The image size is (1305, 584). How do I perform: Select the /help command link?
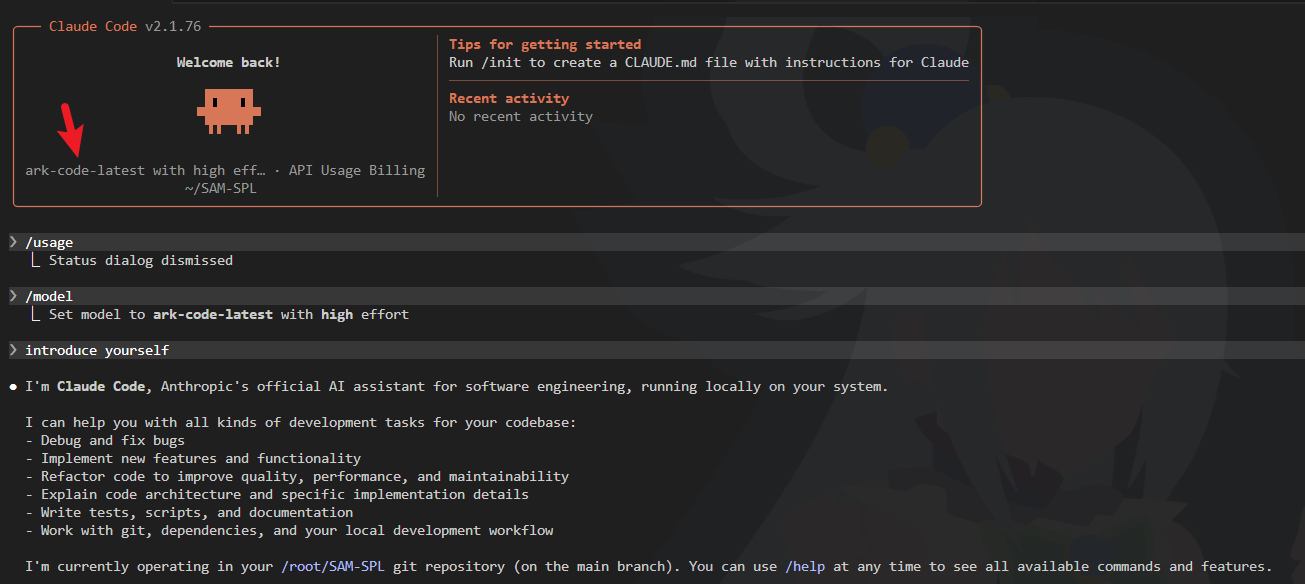(805, 566)
